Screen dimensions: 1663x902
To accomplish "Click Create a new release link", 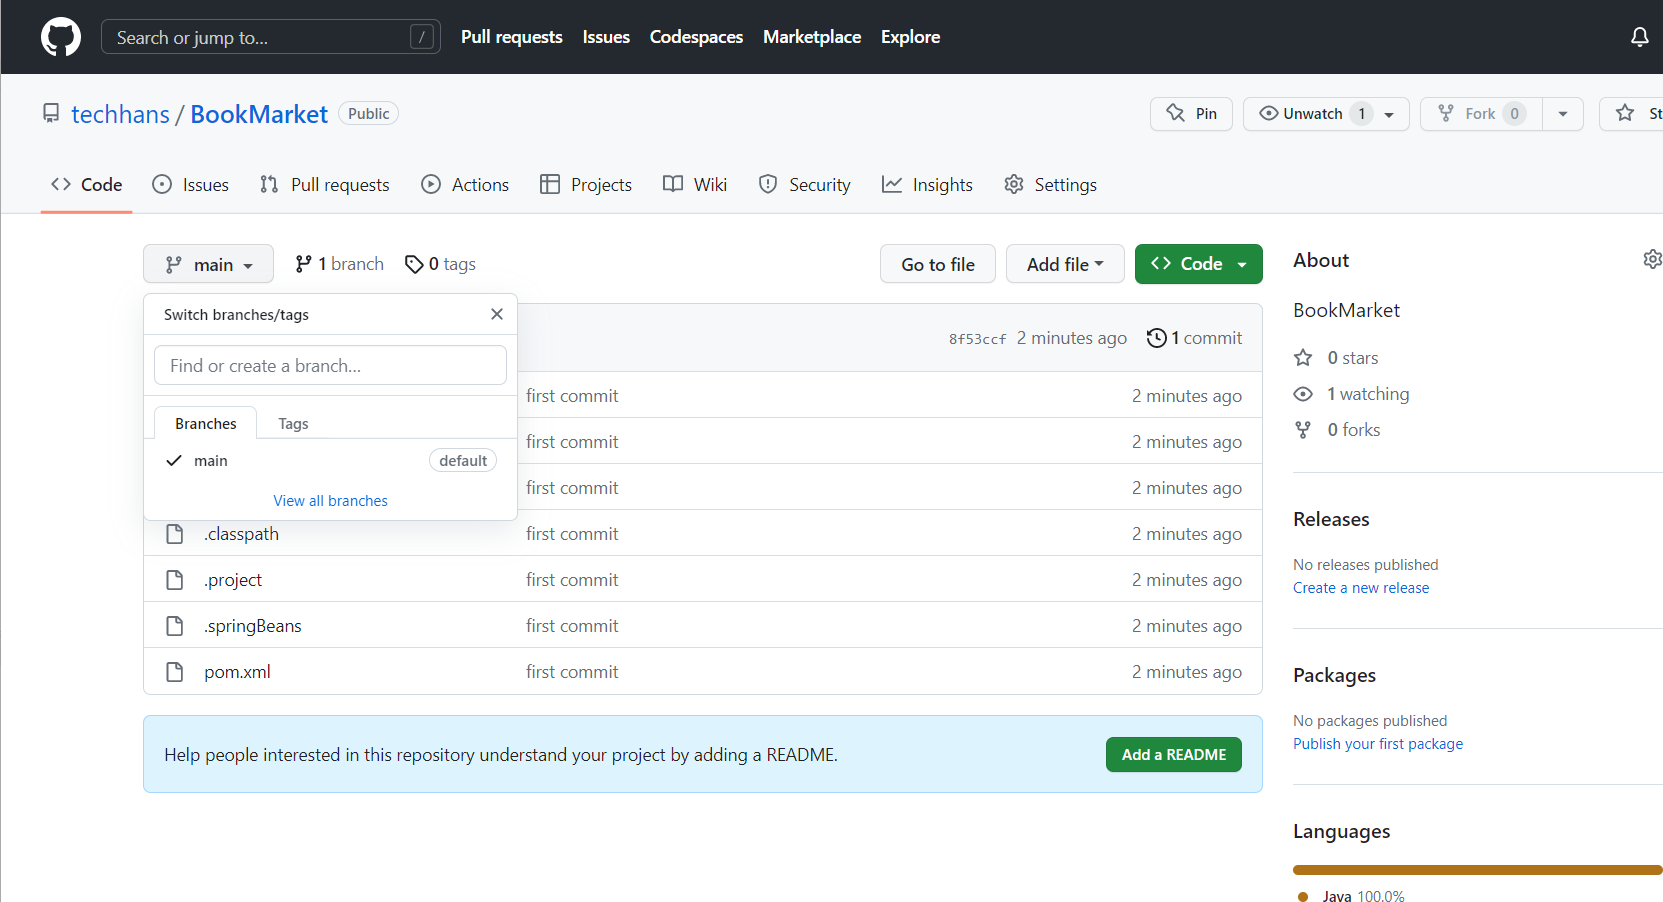I will point(1361,588).
